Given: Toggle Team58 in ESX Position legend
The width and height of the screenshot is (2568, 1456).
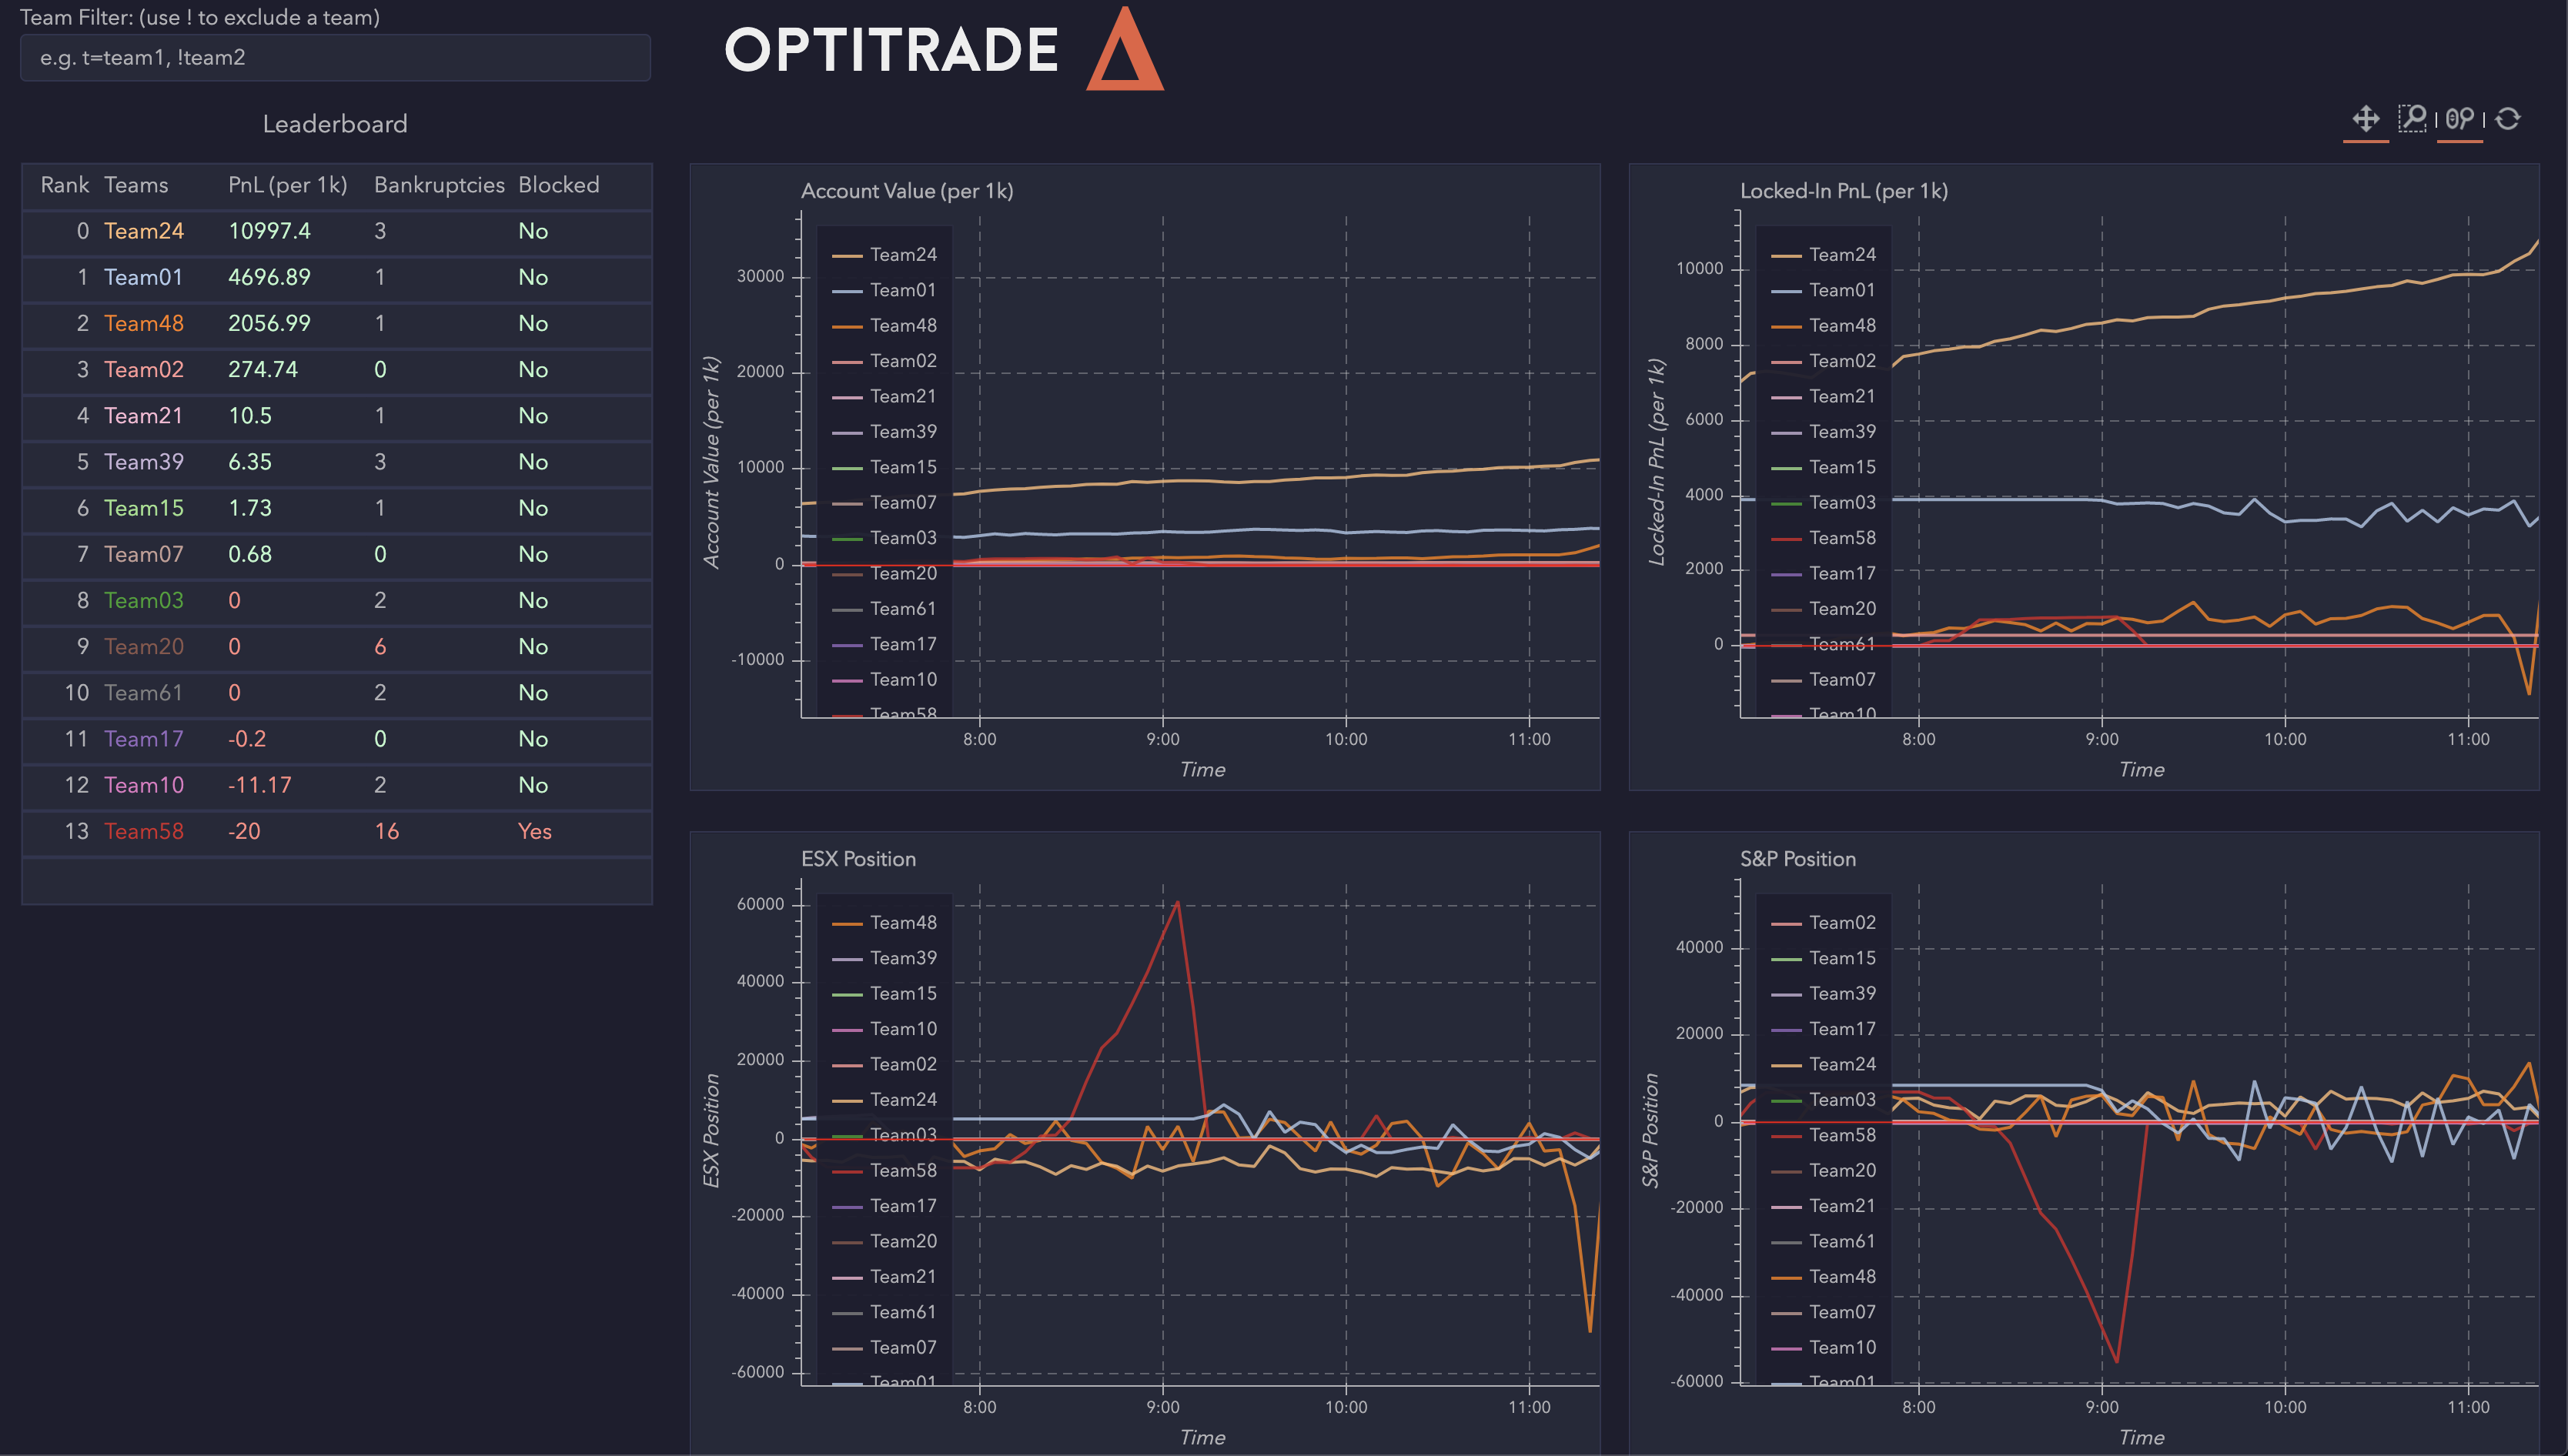Looking at the screenshot, I should pyautogui.click(x=902, y=1170).
